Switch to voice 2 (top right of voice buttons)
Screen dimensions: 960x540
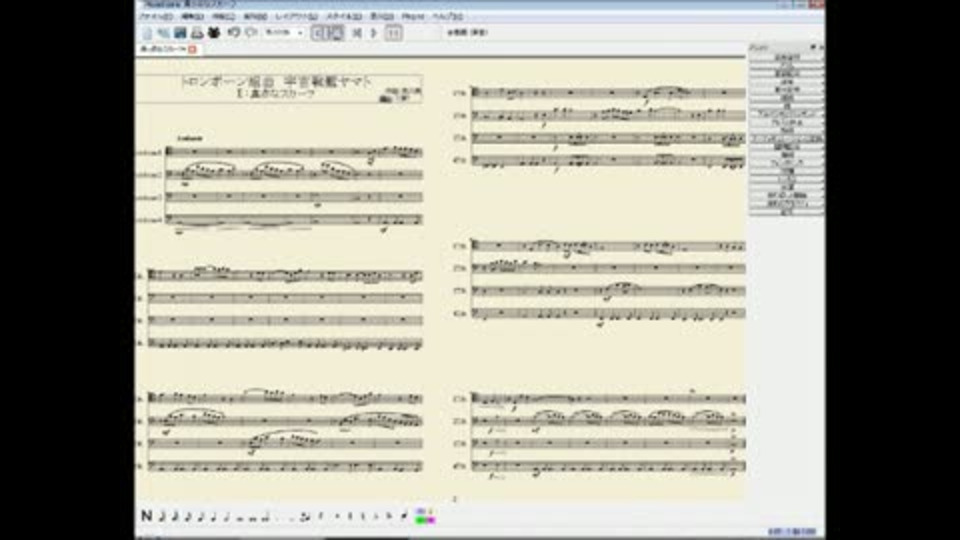[430, 512]
